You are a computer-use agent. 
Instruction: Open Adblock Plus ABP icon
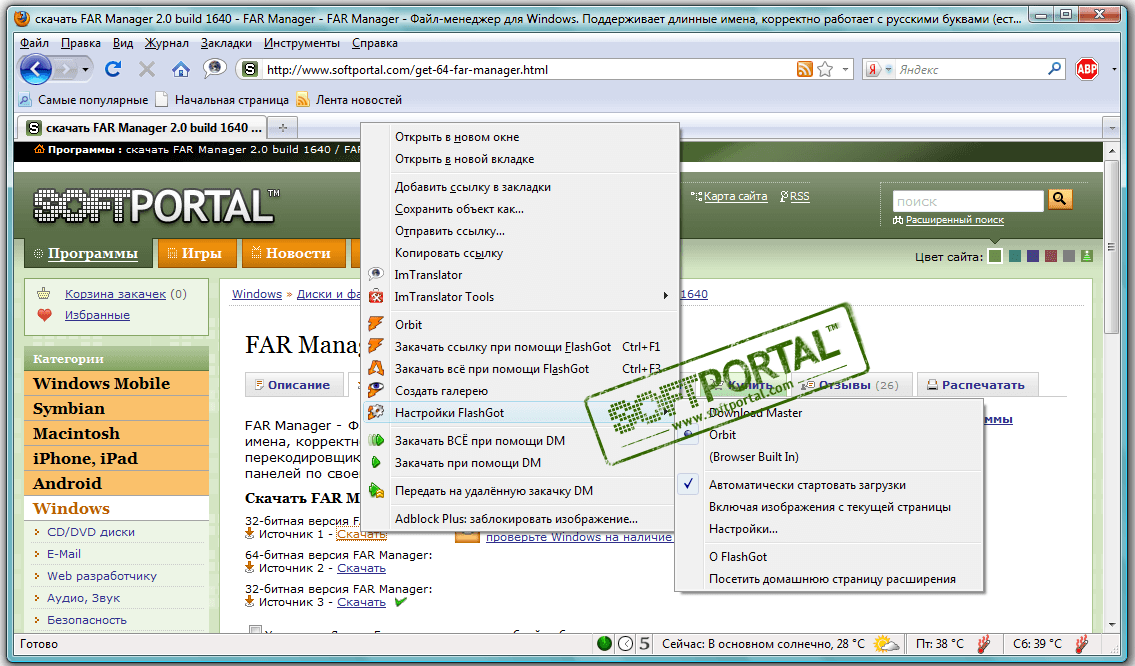click(1087, 69)
